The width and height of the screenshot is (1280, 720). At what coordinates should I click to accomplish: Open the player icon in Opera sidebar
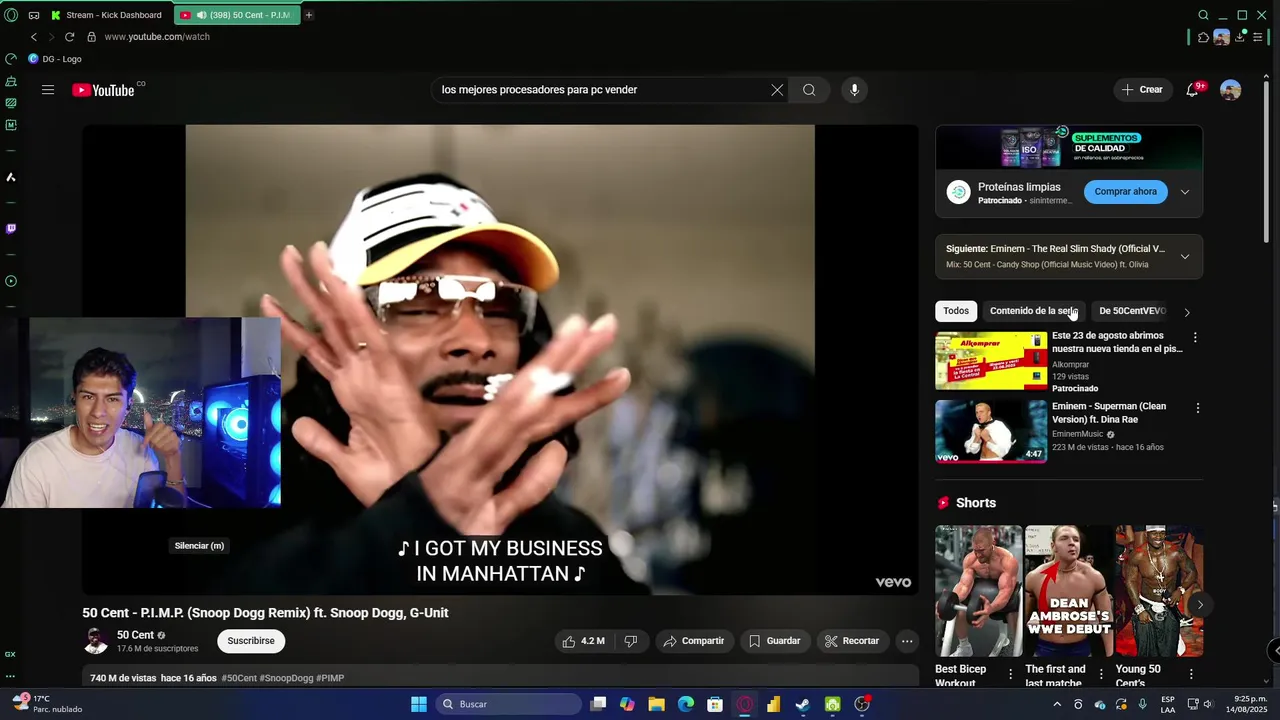pyautogui.click(x=11, y=281)
